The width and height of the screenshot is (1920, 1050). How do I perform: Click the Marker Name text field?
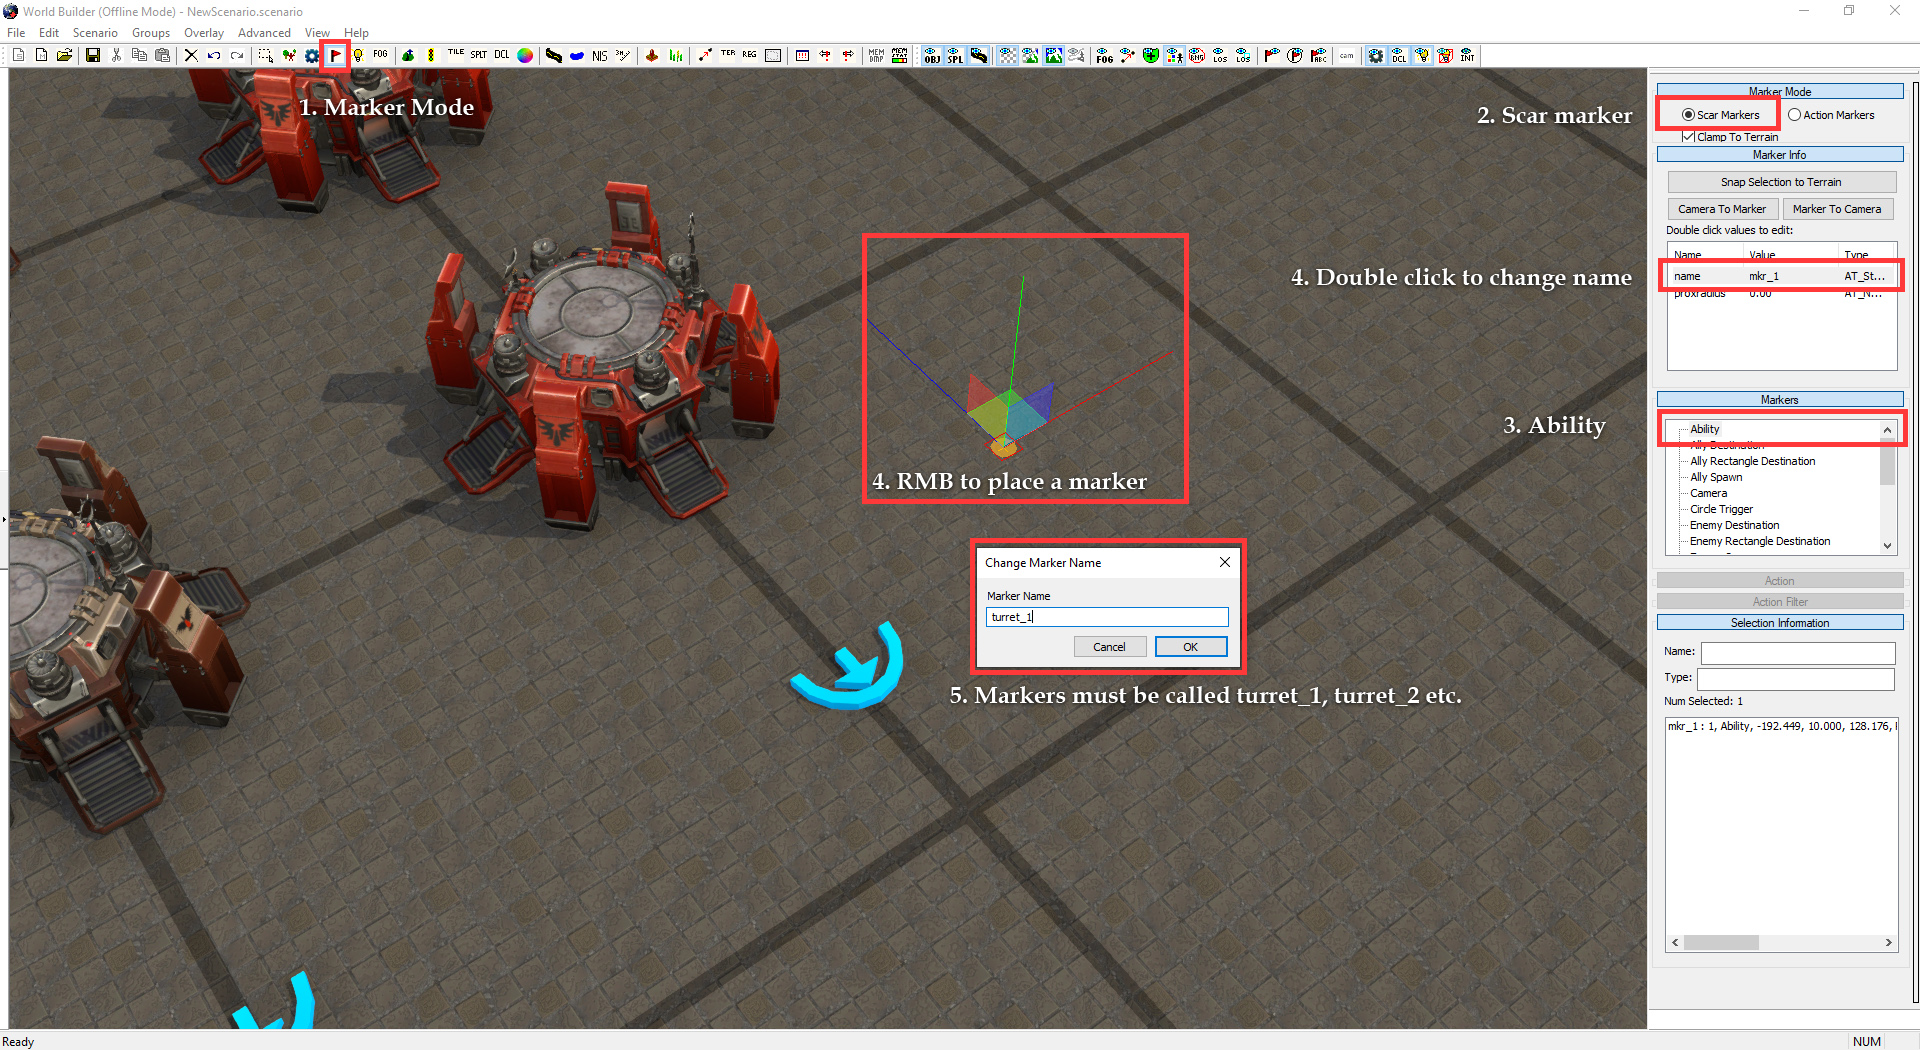(x=1107, y=617)
